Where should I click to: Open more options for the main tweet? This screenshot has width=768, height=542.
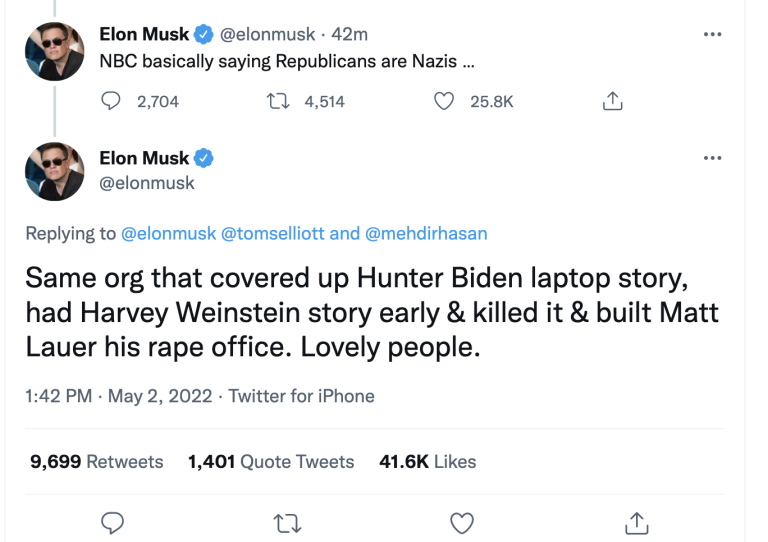(x=712, y=158)
